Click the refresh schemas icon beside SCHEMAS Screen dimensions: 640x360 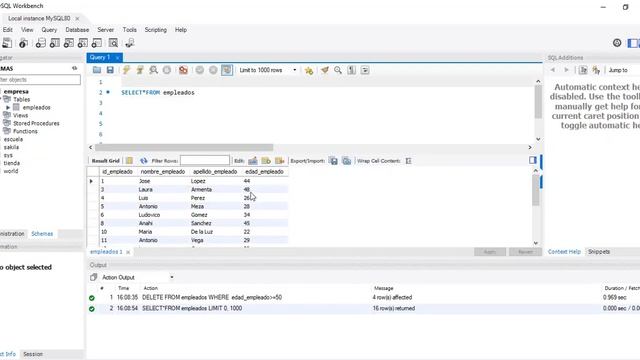click(x=74, y=69)
